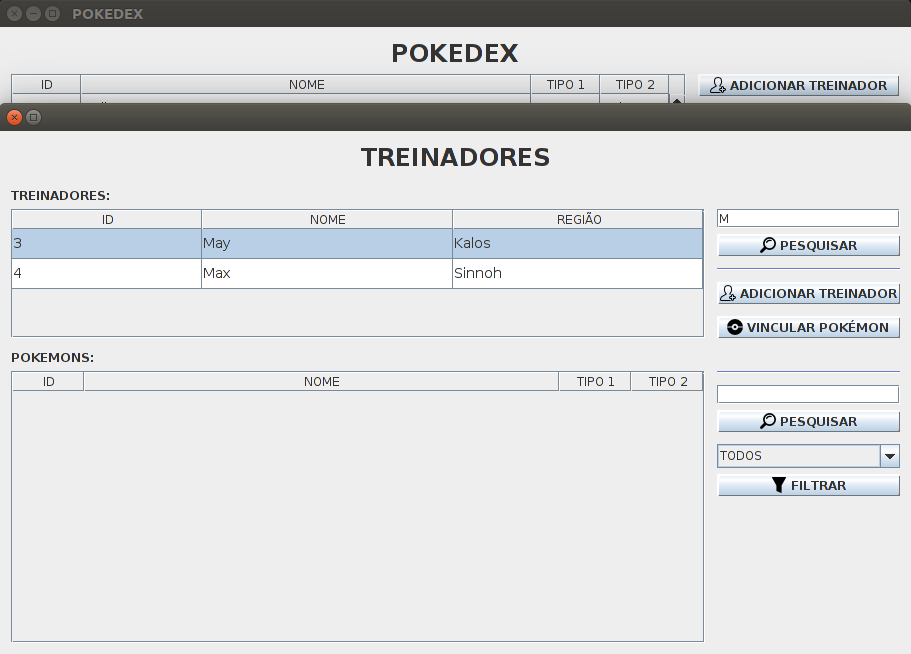911x654 pixels.
Task: Click ADICIONAR TREINADOR in the Treinadores dialog
Action: click(808, 293)
